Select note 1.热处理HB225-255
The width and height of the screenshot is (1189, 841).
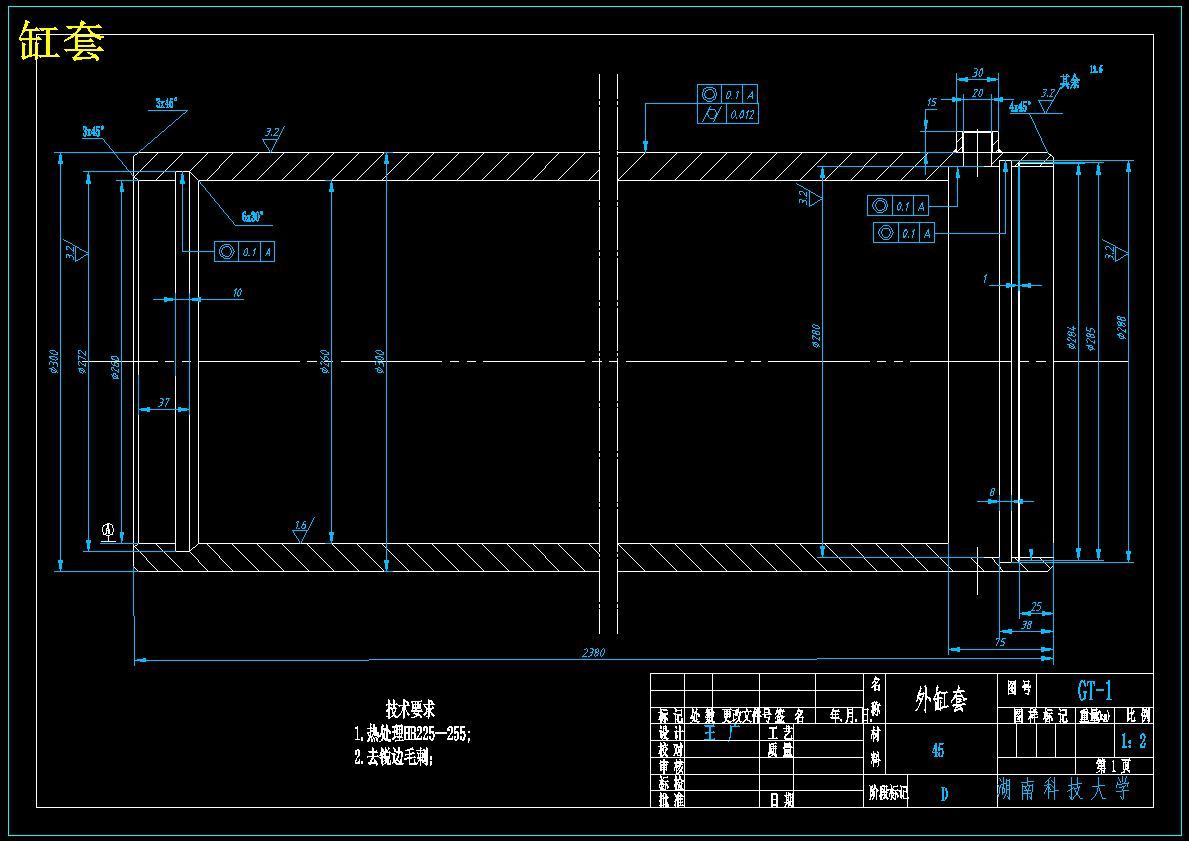click(413, 734)
